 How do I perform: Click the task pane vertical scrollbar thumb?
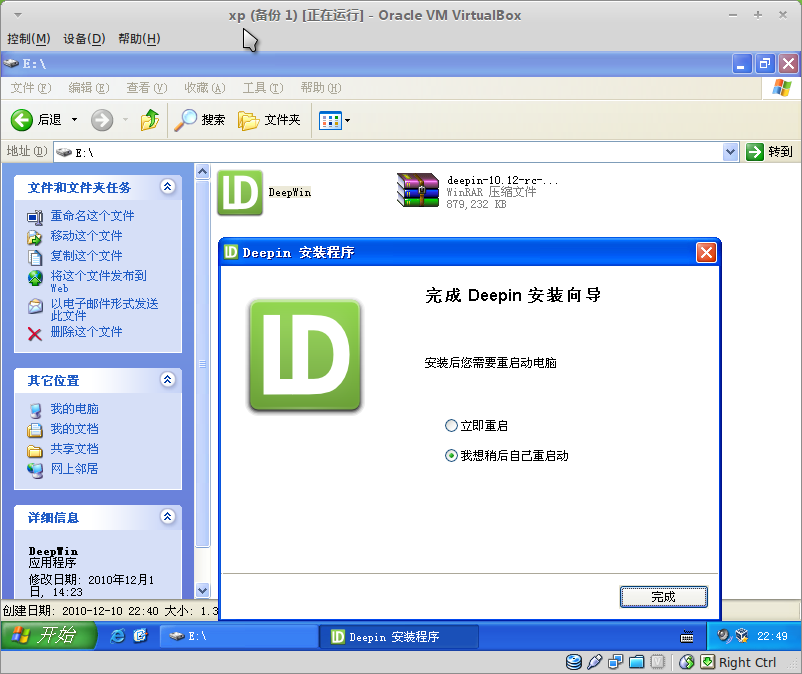203,364
